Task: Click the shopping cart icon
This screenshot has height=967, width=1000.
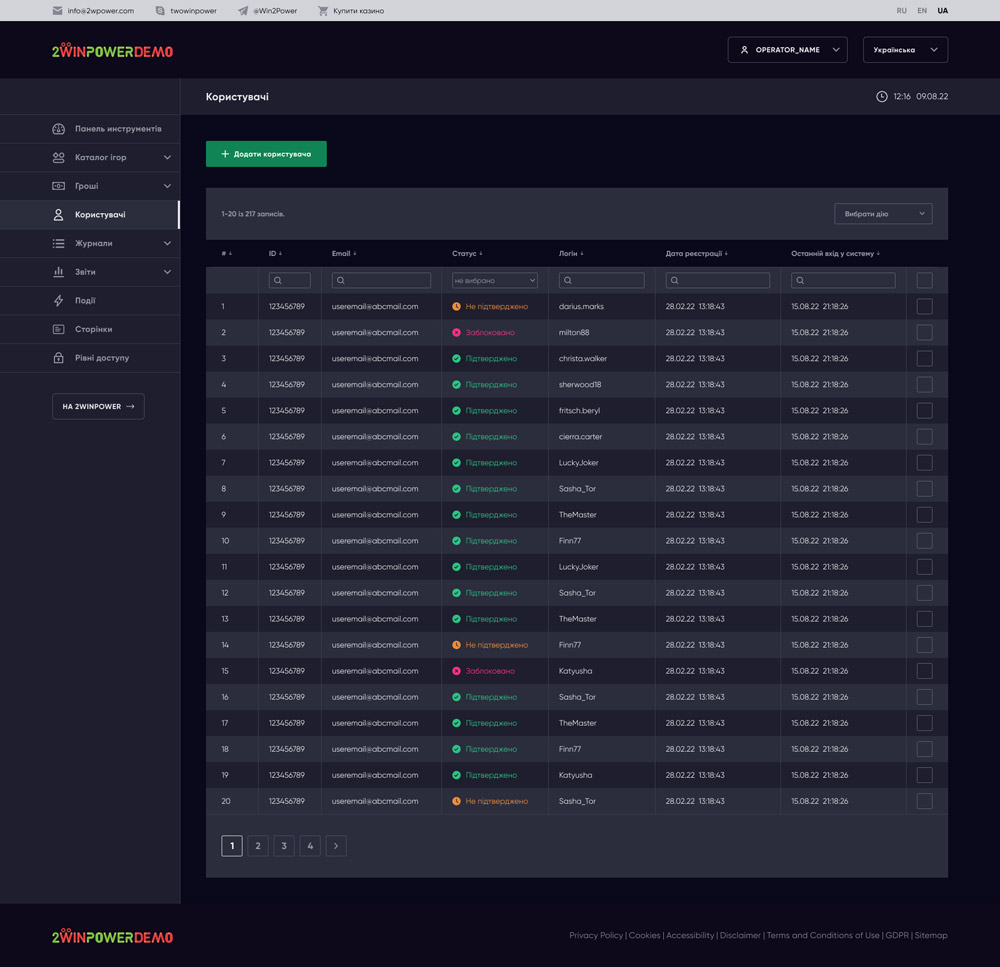Action: point(323,11)
